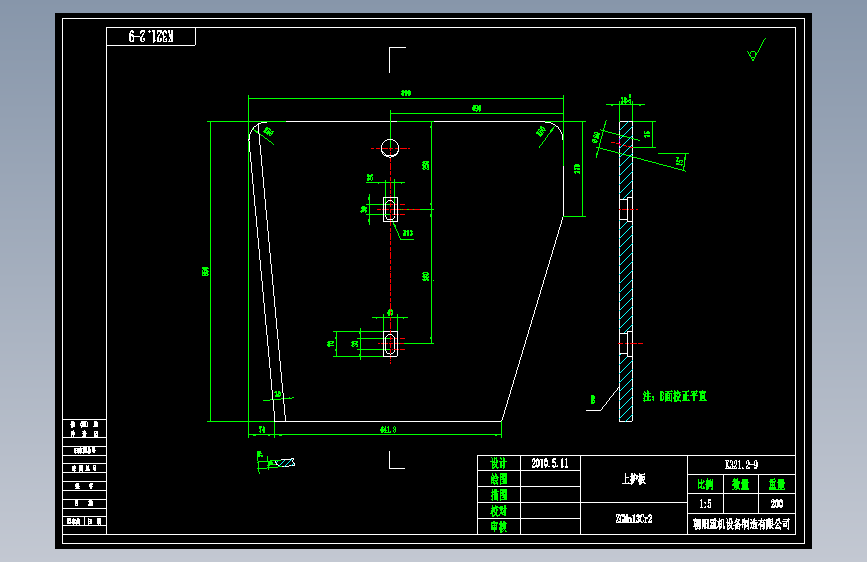
Task: Click the K321.2-9 drawing number in title block
Action: 741,465
